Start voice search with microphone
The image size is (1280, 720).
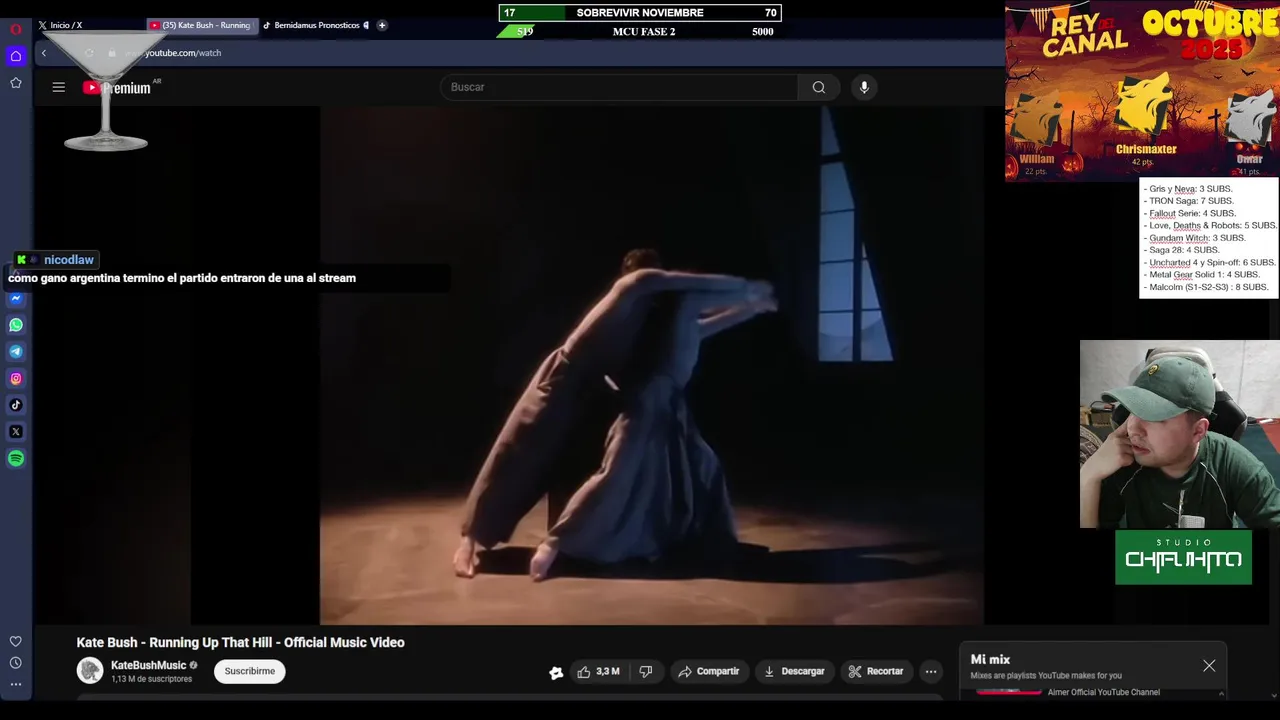pos(865,87)
